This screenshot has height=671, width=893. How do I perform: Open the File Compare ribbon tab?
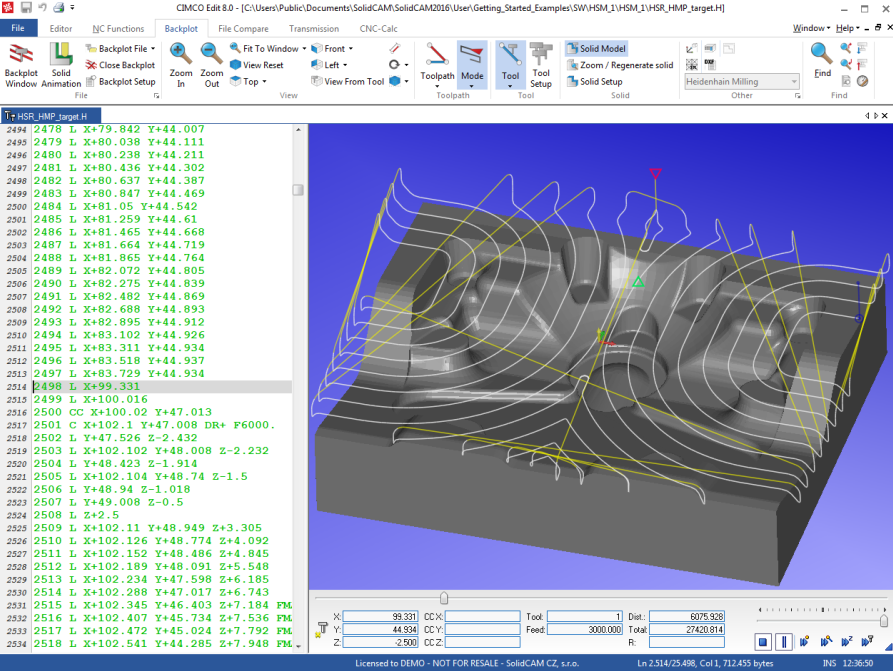[x=243, y=28]
